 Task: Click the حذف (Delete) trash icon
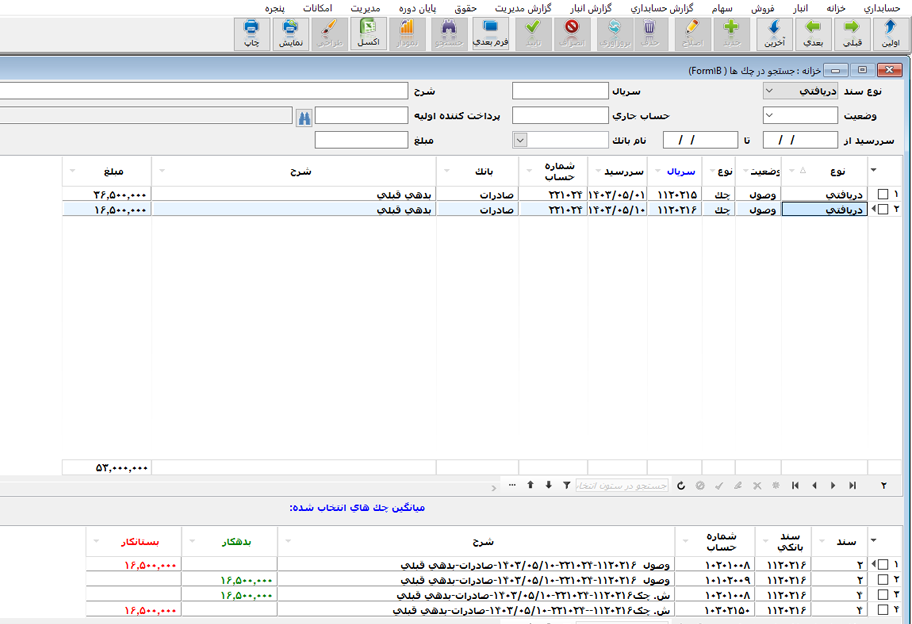(650, 34)
